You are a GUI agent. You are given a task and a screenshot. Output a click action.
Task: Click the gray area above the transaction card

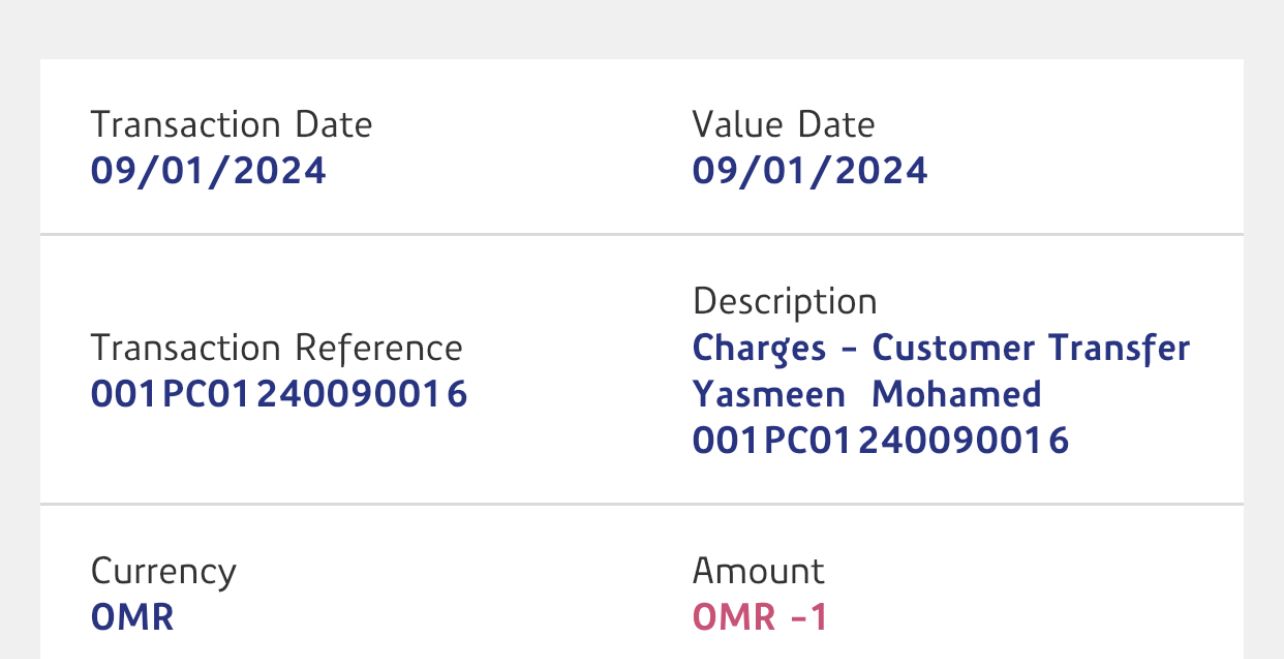(641, 28)
